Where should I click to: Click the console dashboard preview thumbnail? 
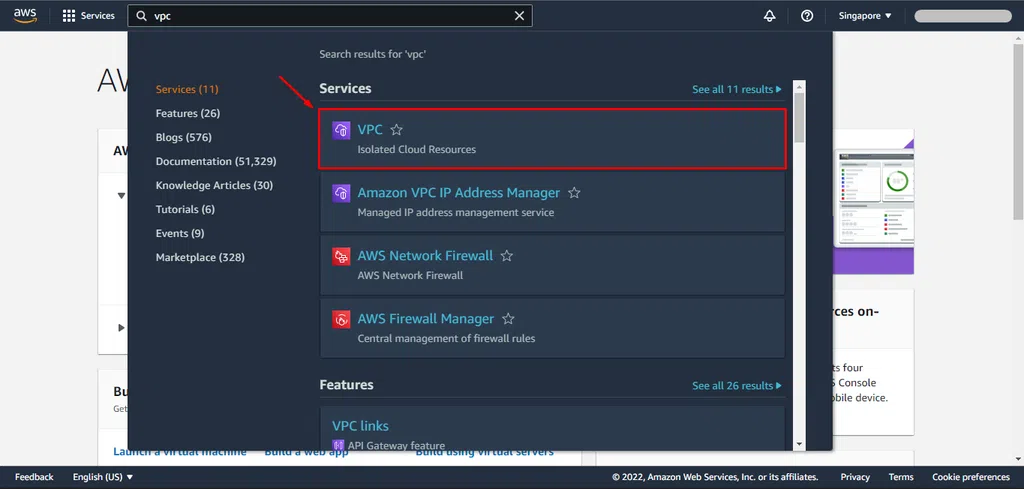pos(874,198)
